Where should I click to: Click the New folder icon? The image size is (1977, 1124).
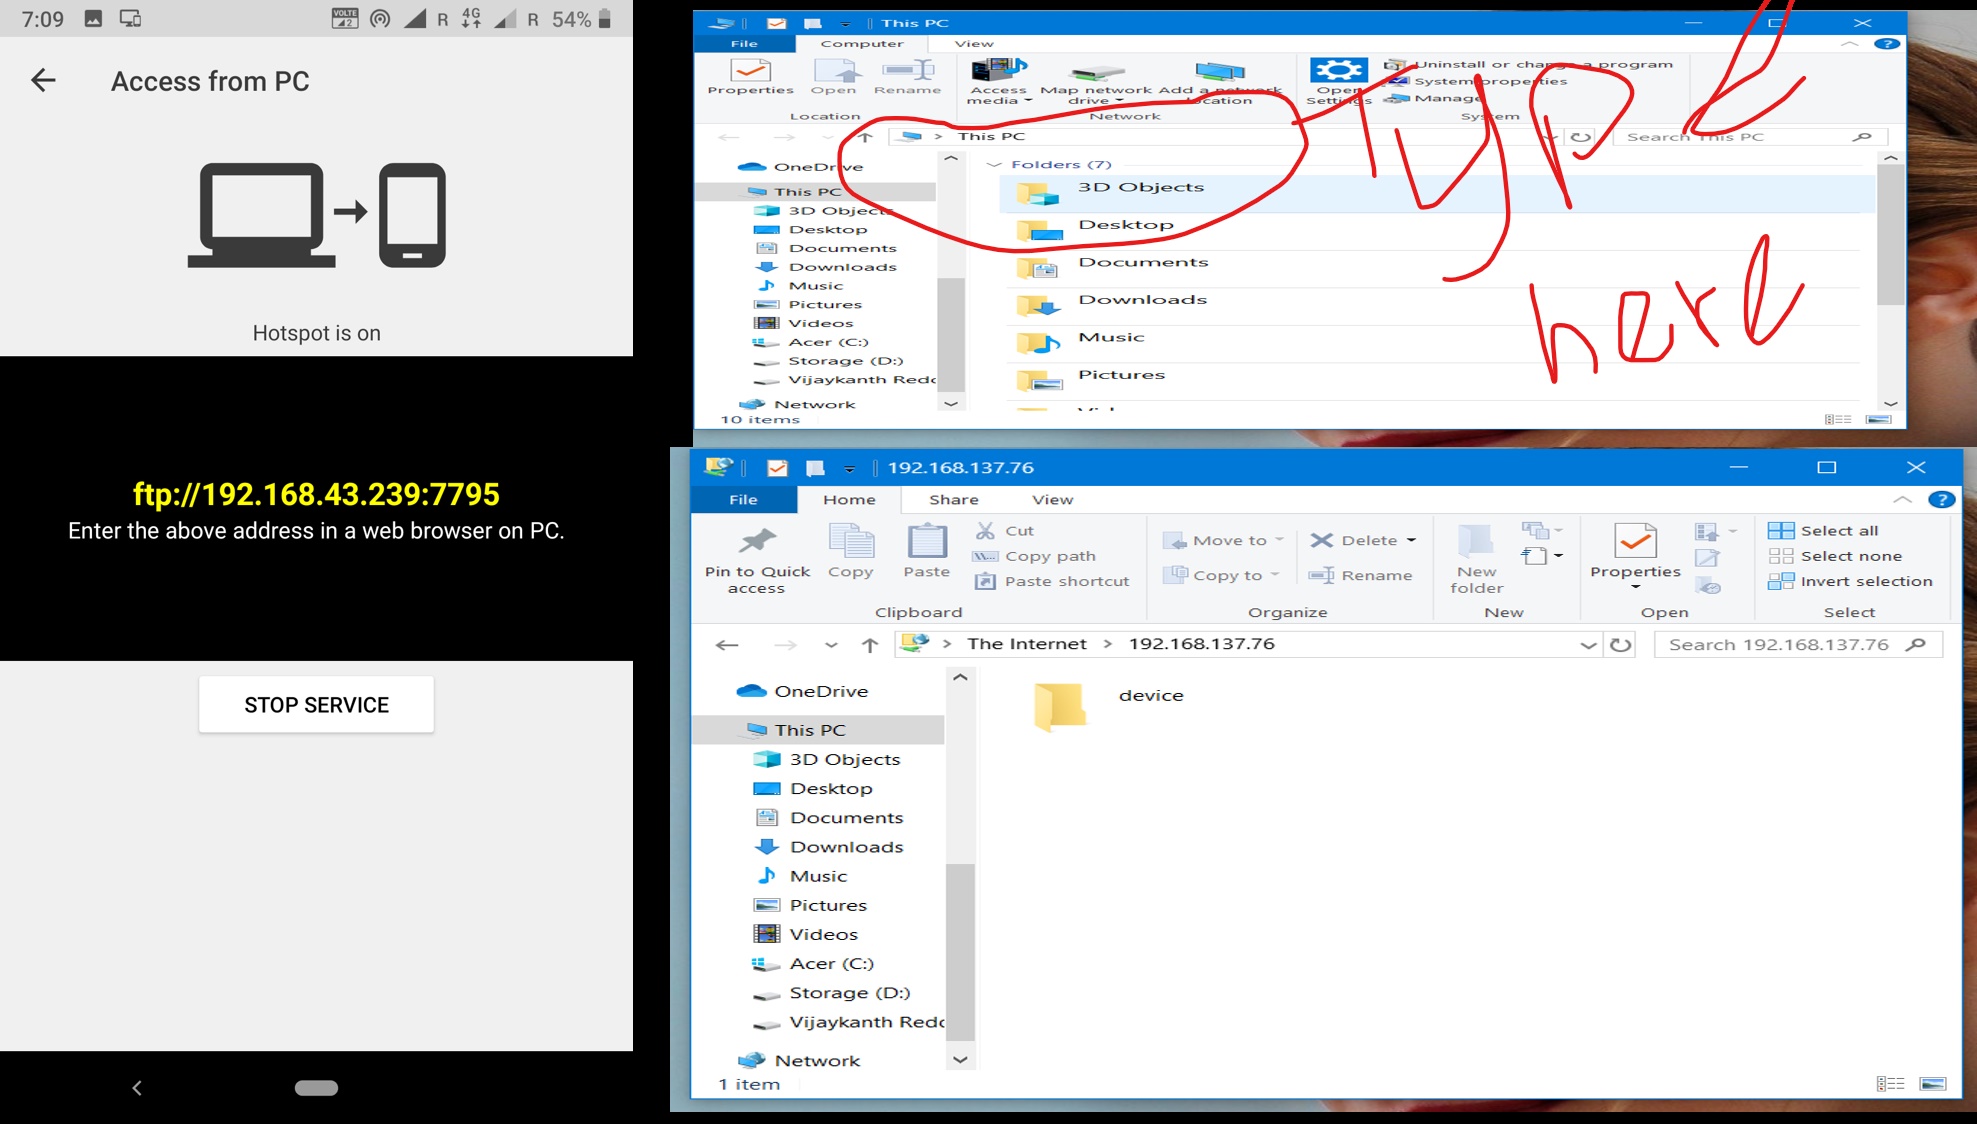click(x=1476, y=541)
